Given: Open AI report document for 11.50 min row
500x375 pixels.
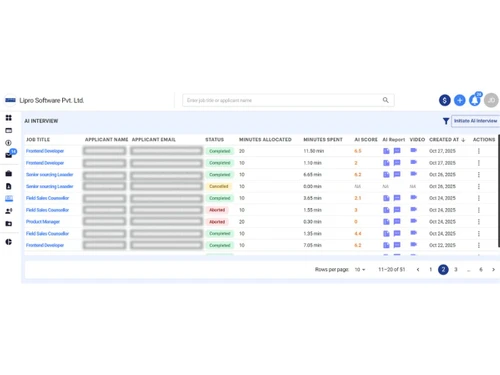Looking at the screenshot, I should click(x=386, y=151).
